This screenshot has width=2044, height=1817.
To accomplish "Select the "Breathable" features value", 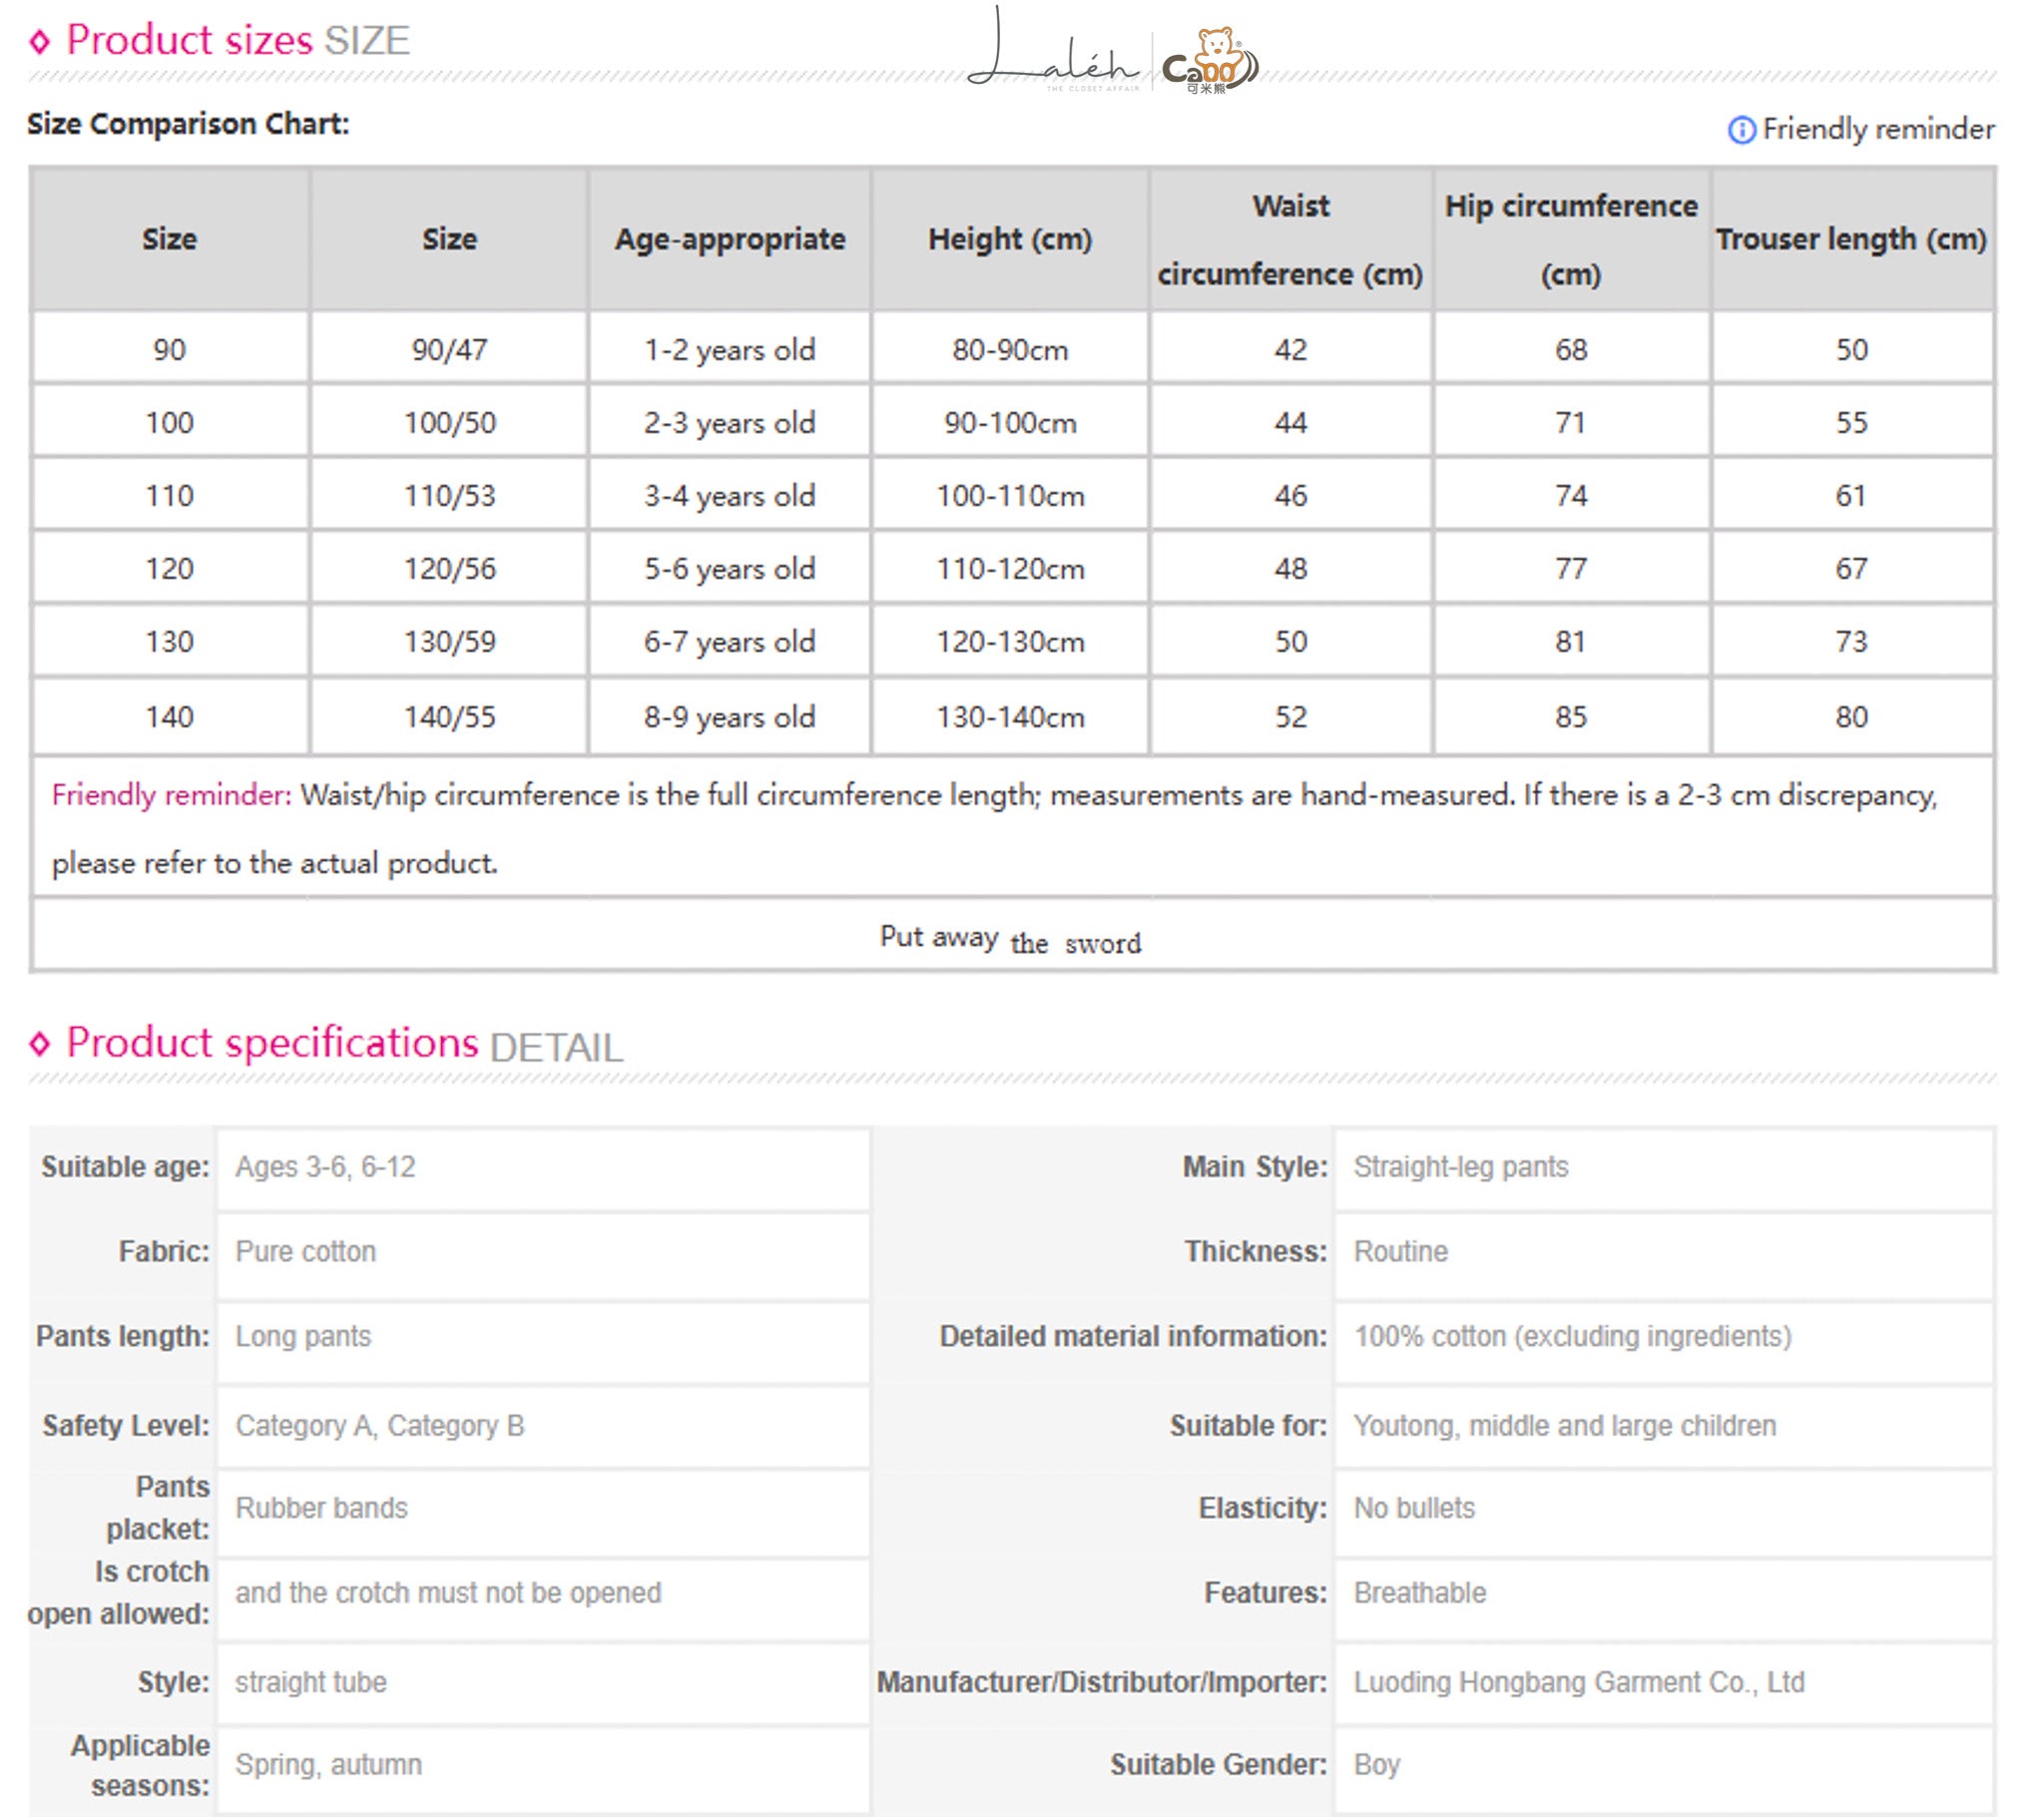I will 1419,1593.
